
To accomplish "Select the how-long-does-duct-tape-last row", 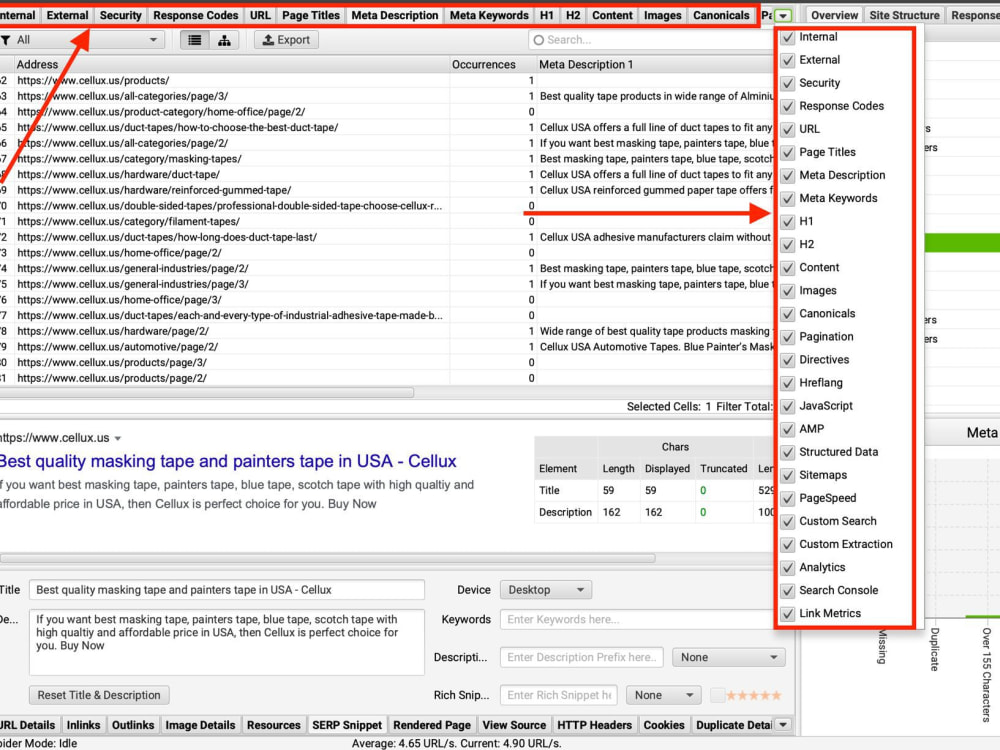I will point(386,237).
